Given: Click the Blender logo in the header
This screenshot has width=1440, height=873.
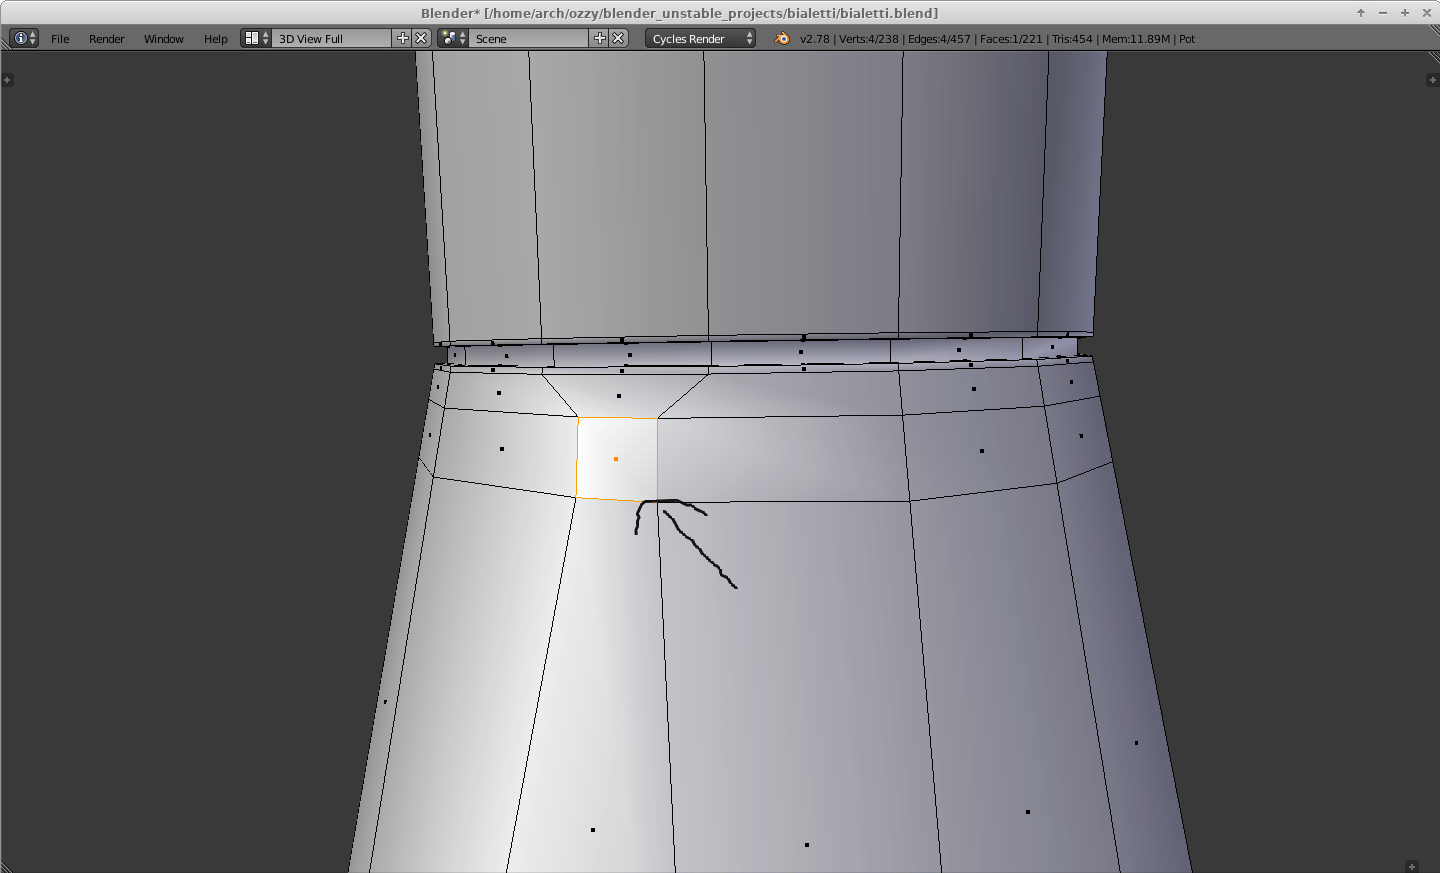Looking at the screenshot, I should (x=781, y=38).
